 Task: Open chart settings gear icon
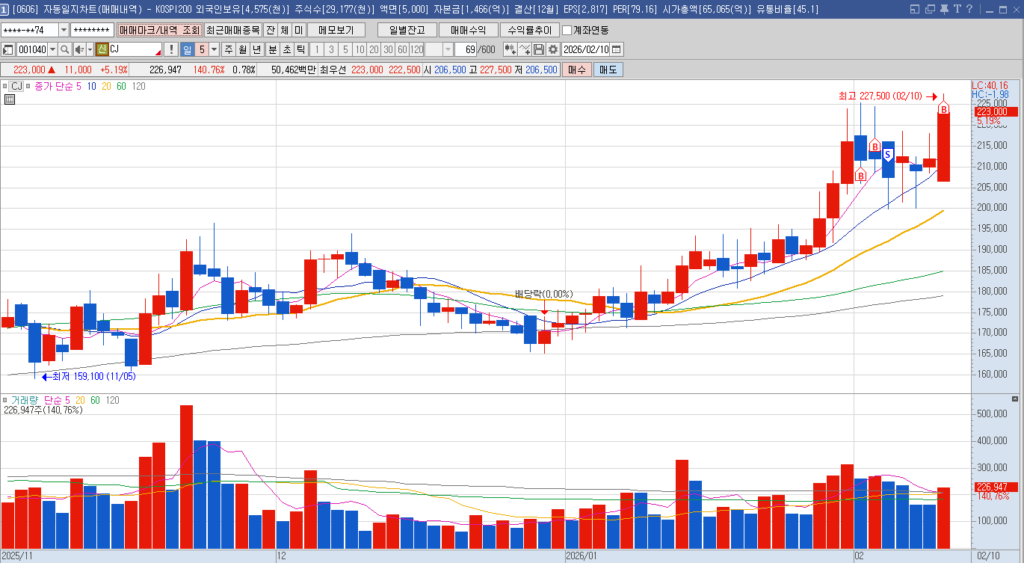pos(553,49)
